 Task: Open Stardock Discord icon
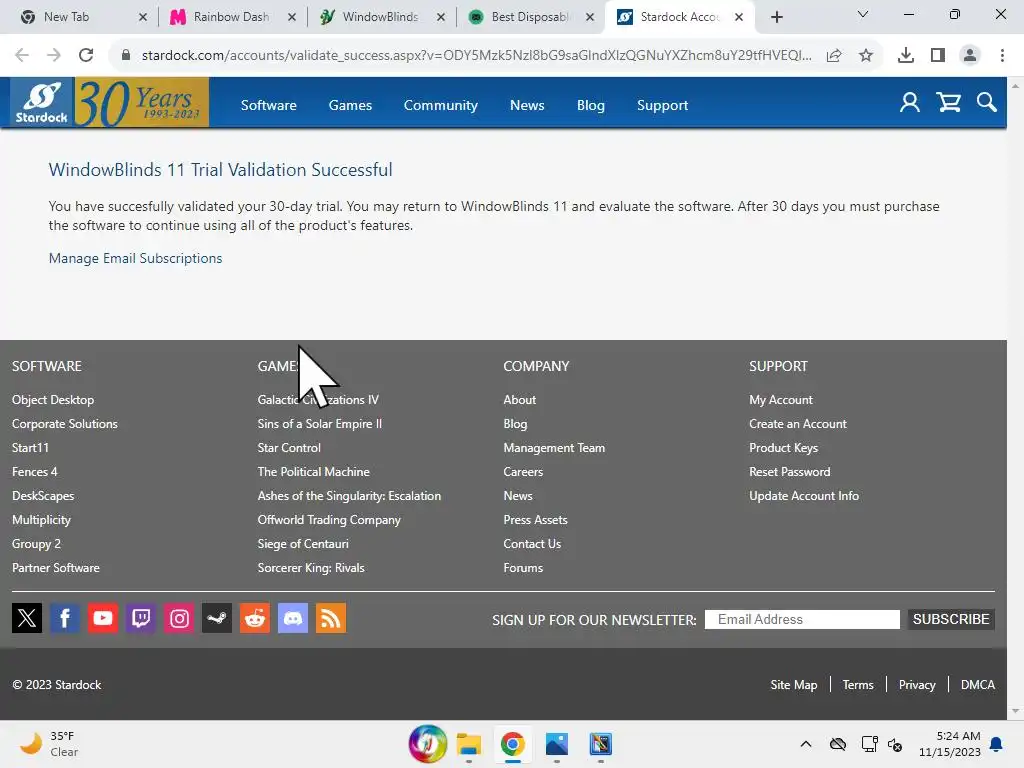coord(293,618)
